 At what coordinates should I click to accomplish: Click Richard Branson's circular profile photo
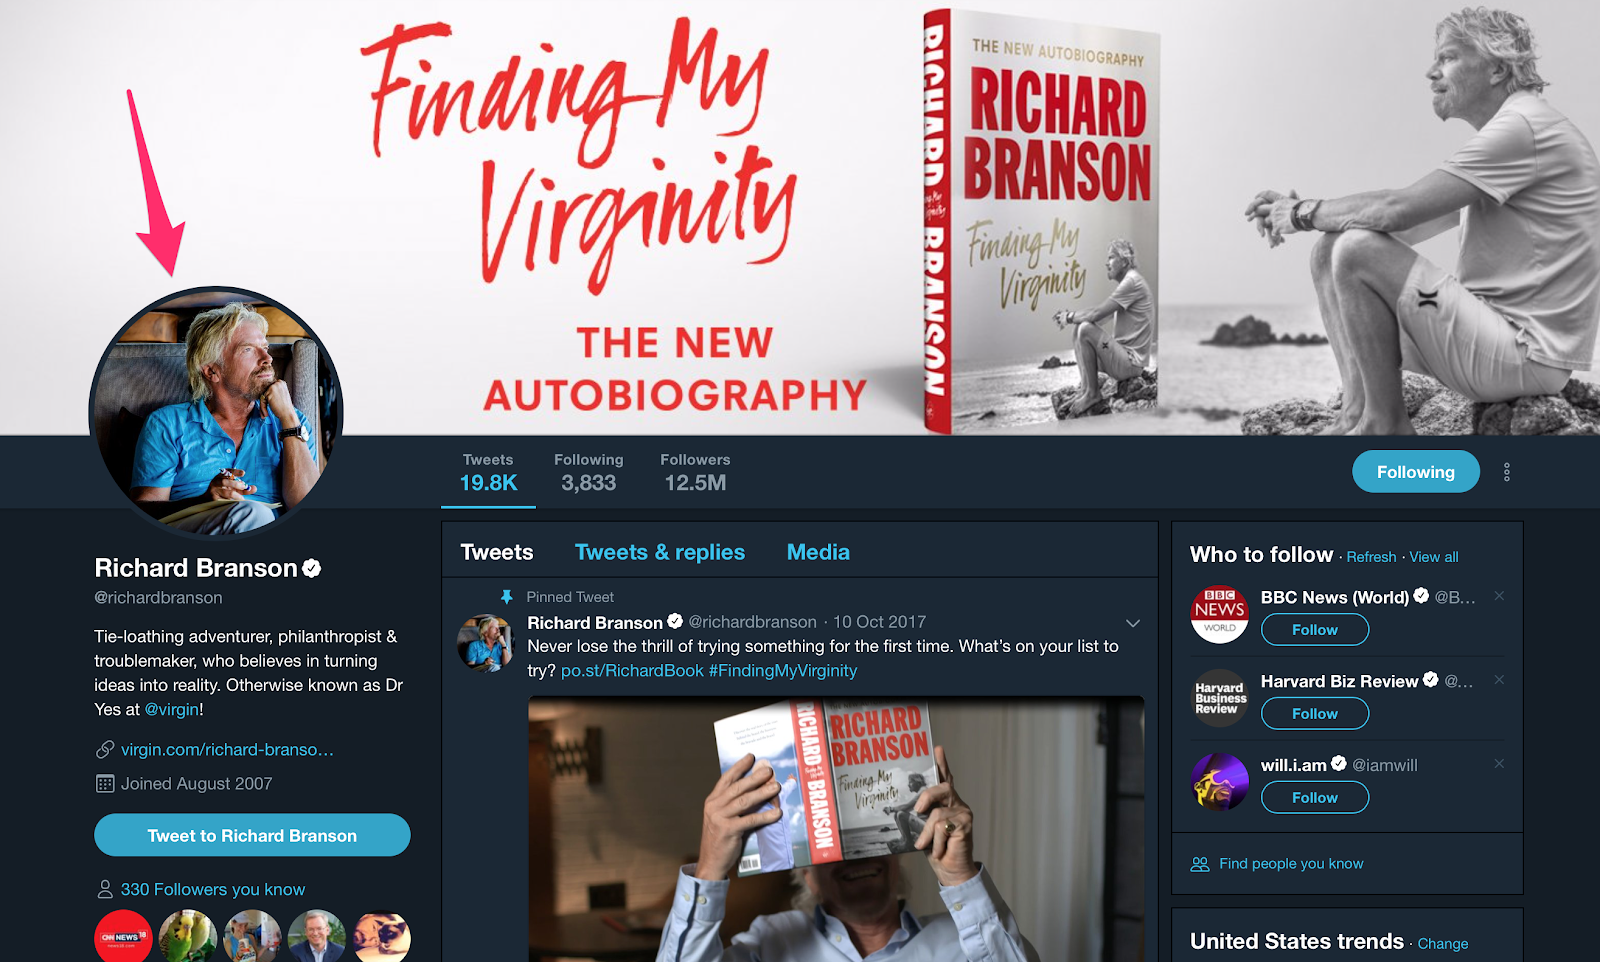coord(216,412)
